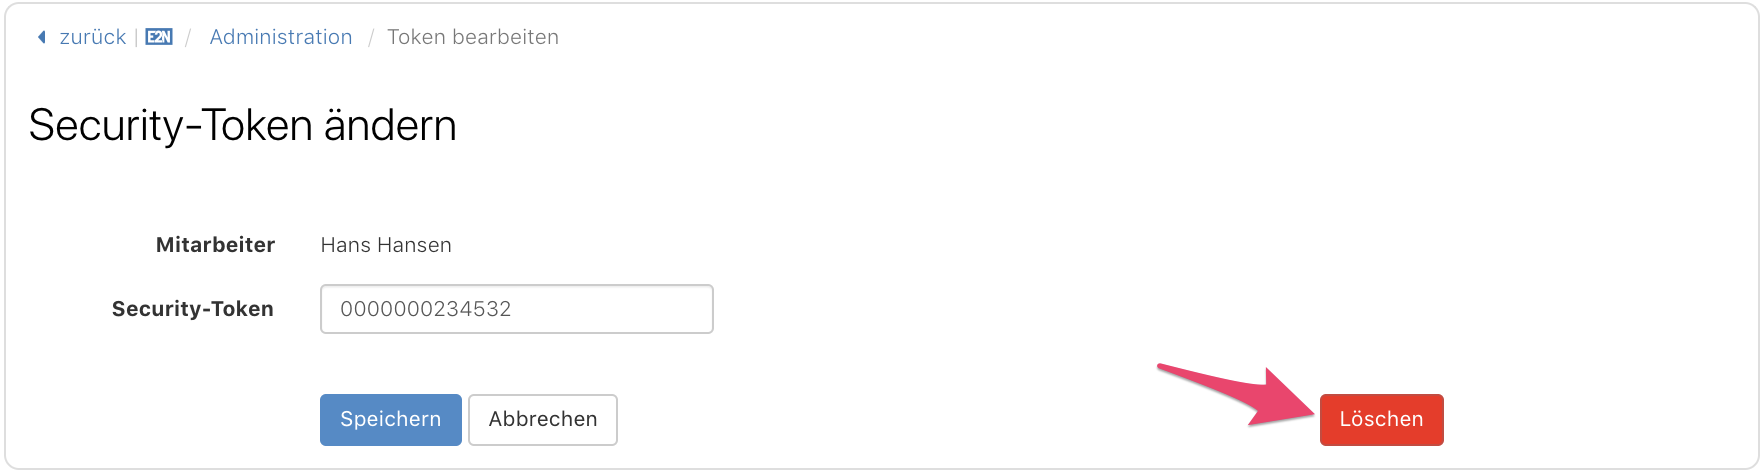Go back via the zurück link
The image size is (1762, 474).
(93, 37)
